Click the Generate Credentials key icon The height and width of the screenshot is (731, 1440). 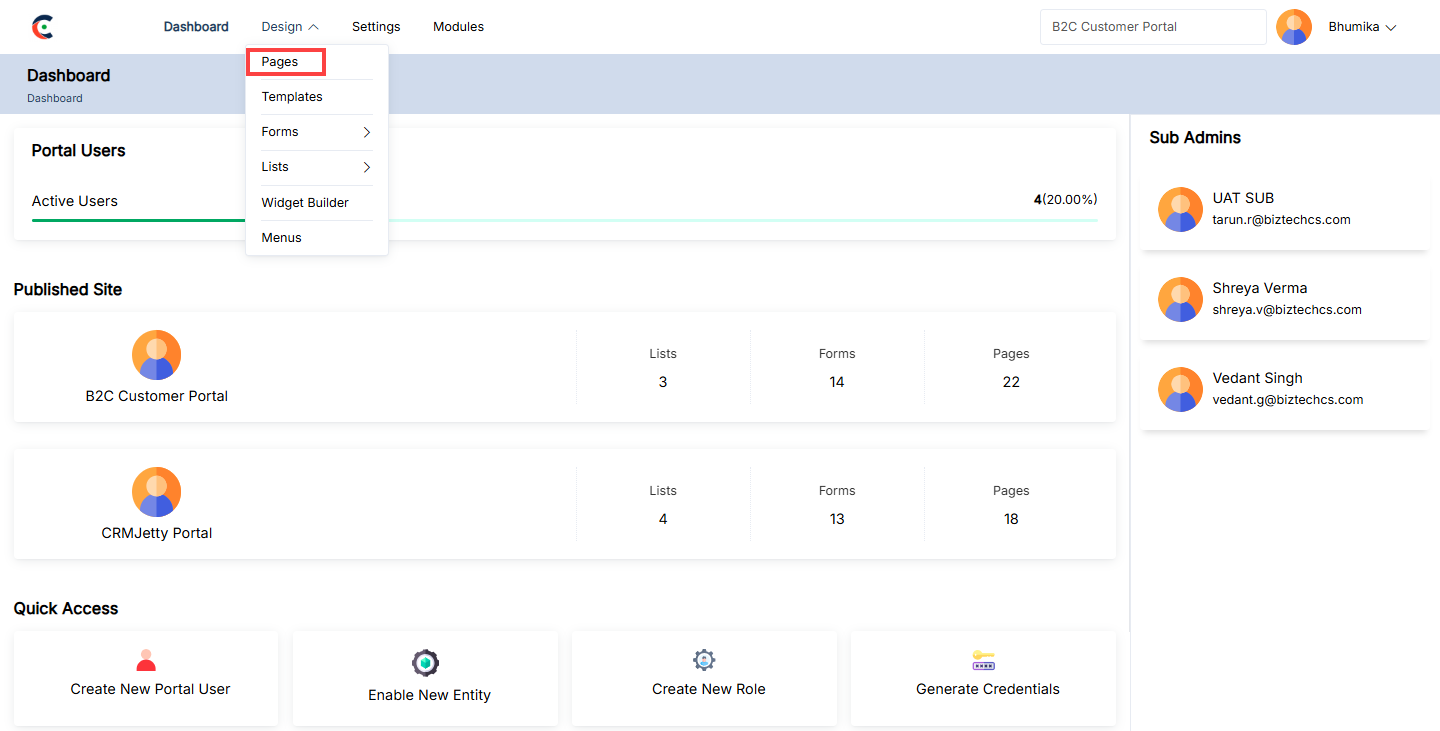click(x=984, y=661)
